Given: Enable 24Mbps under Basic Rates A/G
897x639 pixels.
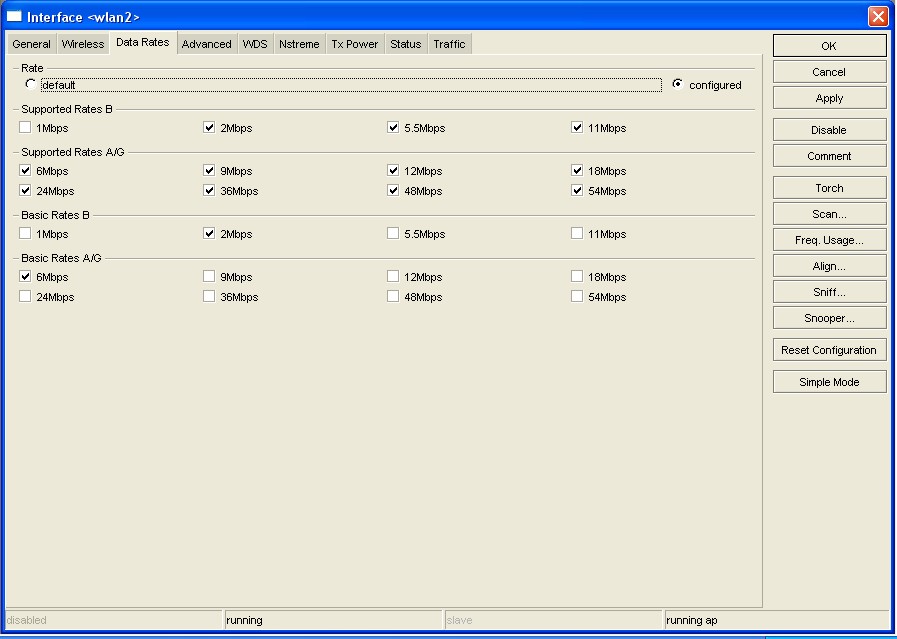Looking at the screenshot, I should 25,296.
